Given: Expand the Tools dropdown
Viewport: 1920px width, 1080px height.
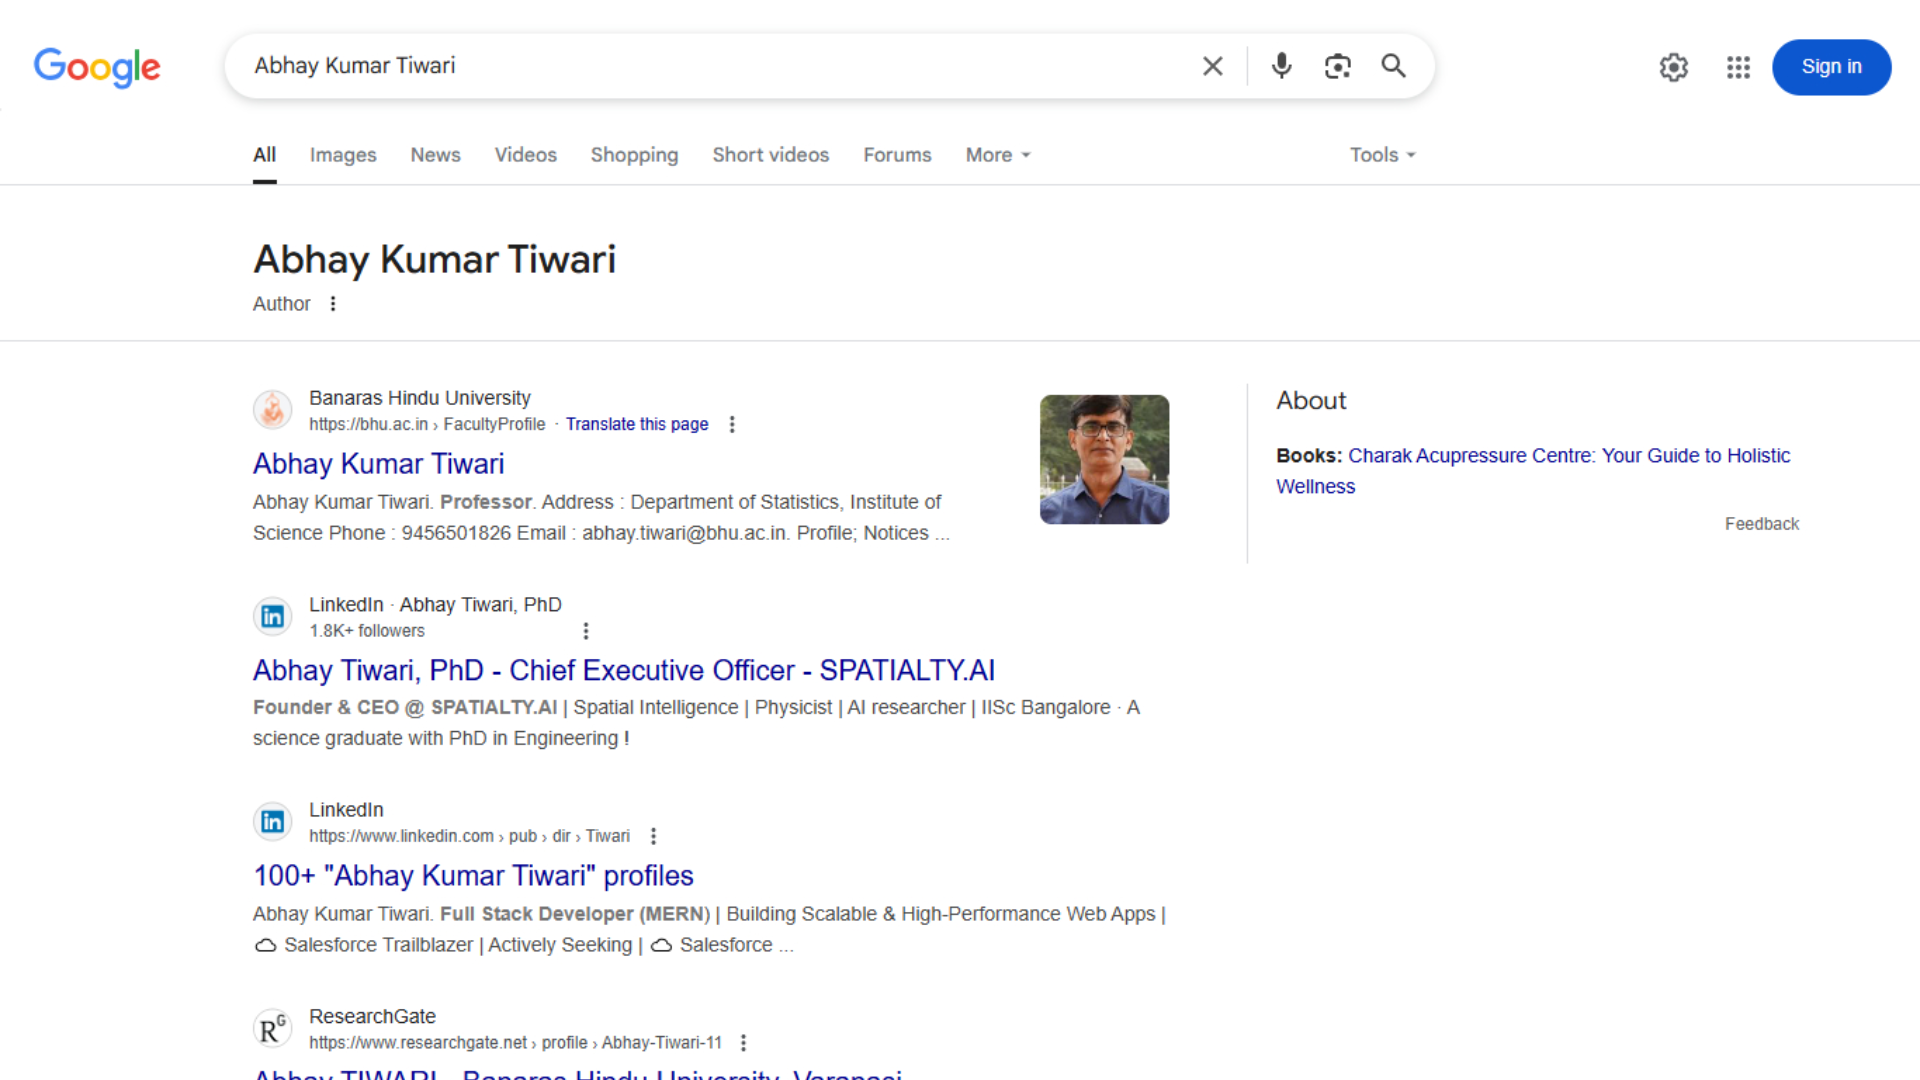Looking at the screenshot, I should tap(1382, 155).
